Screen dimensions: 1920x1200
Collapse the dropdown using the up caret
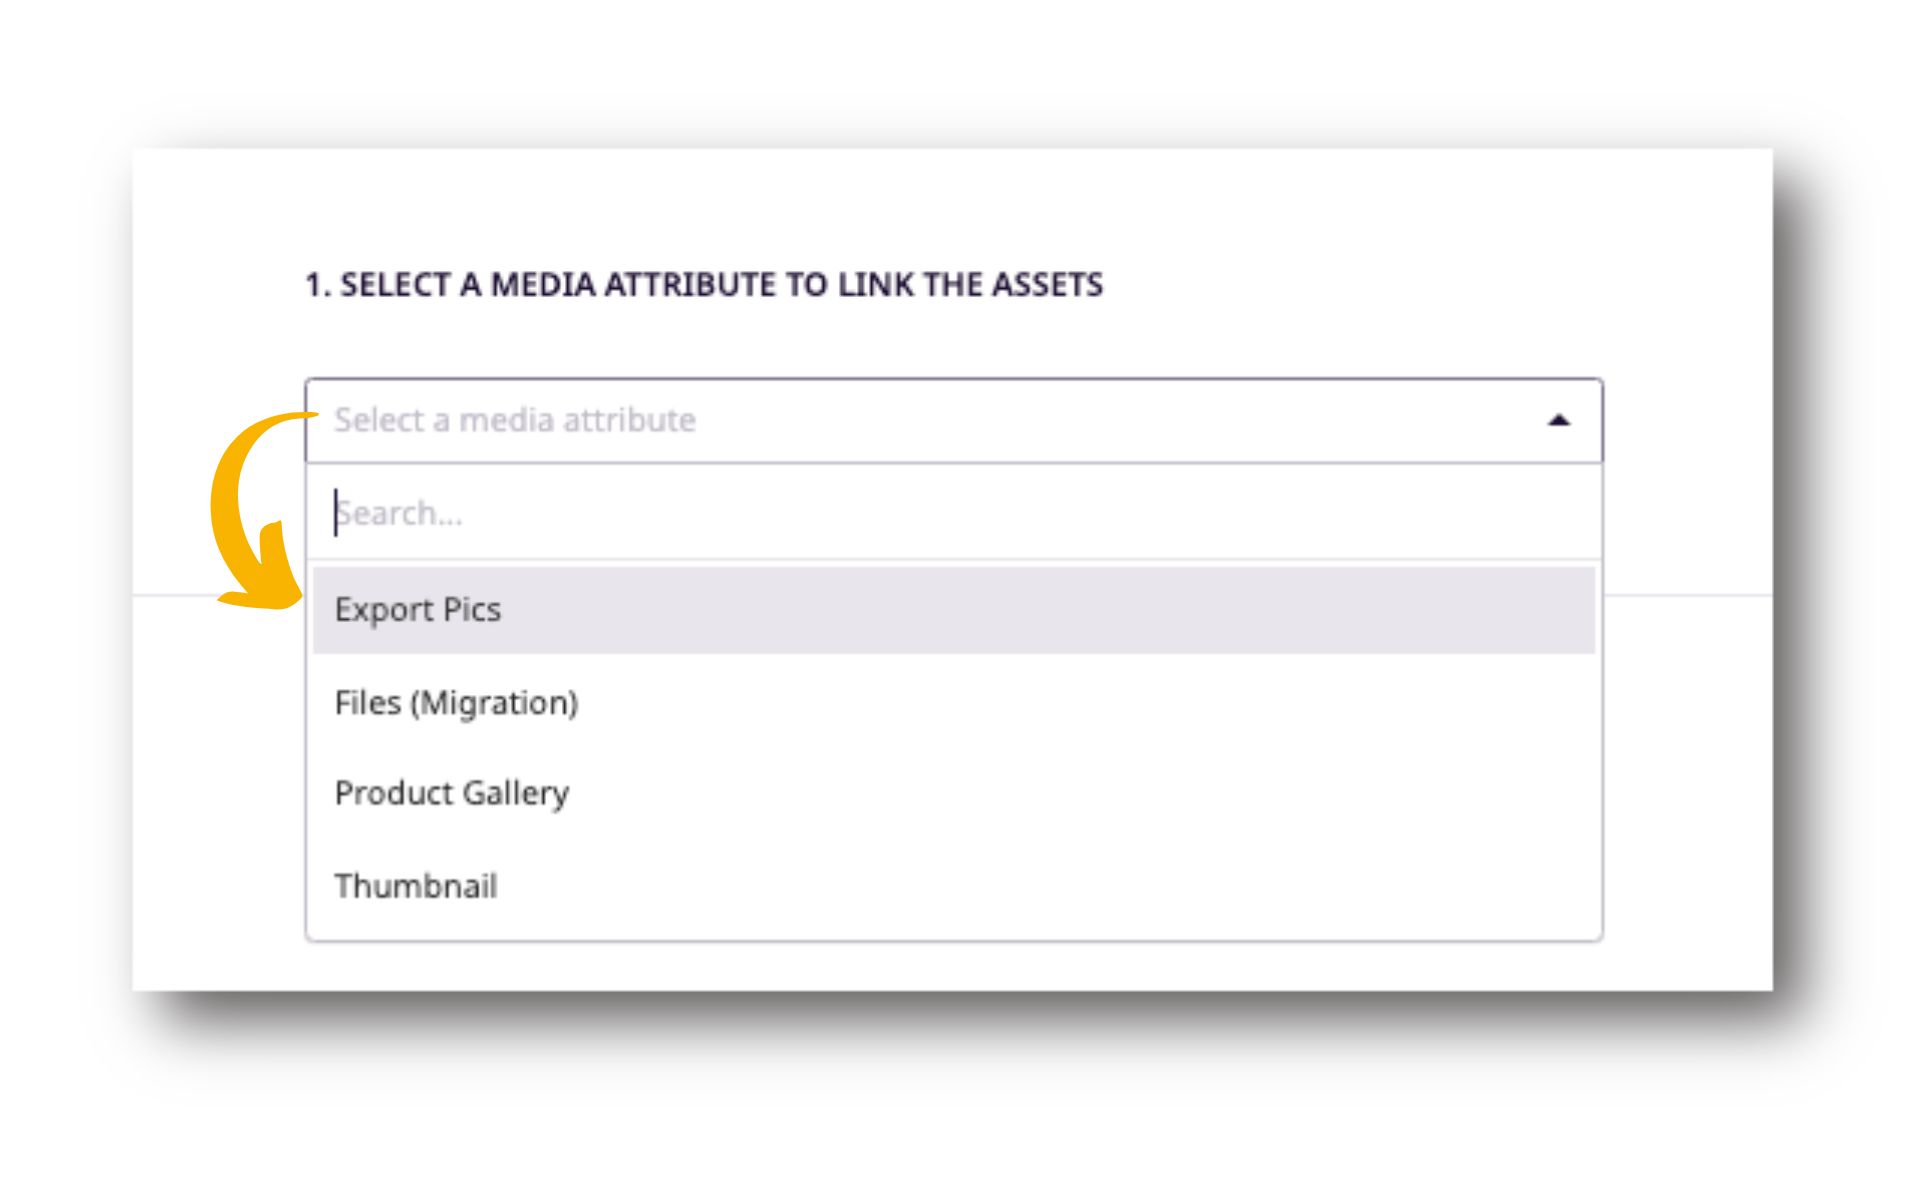tap(1558, 421)
